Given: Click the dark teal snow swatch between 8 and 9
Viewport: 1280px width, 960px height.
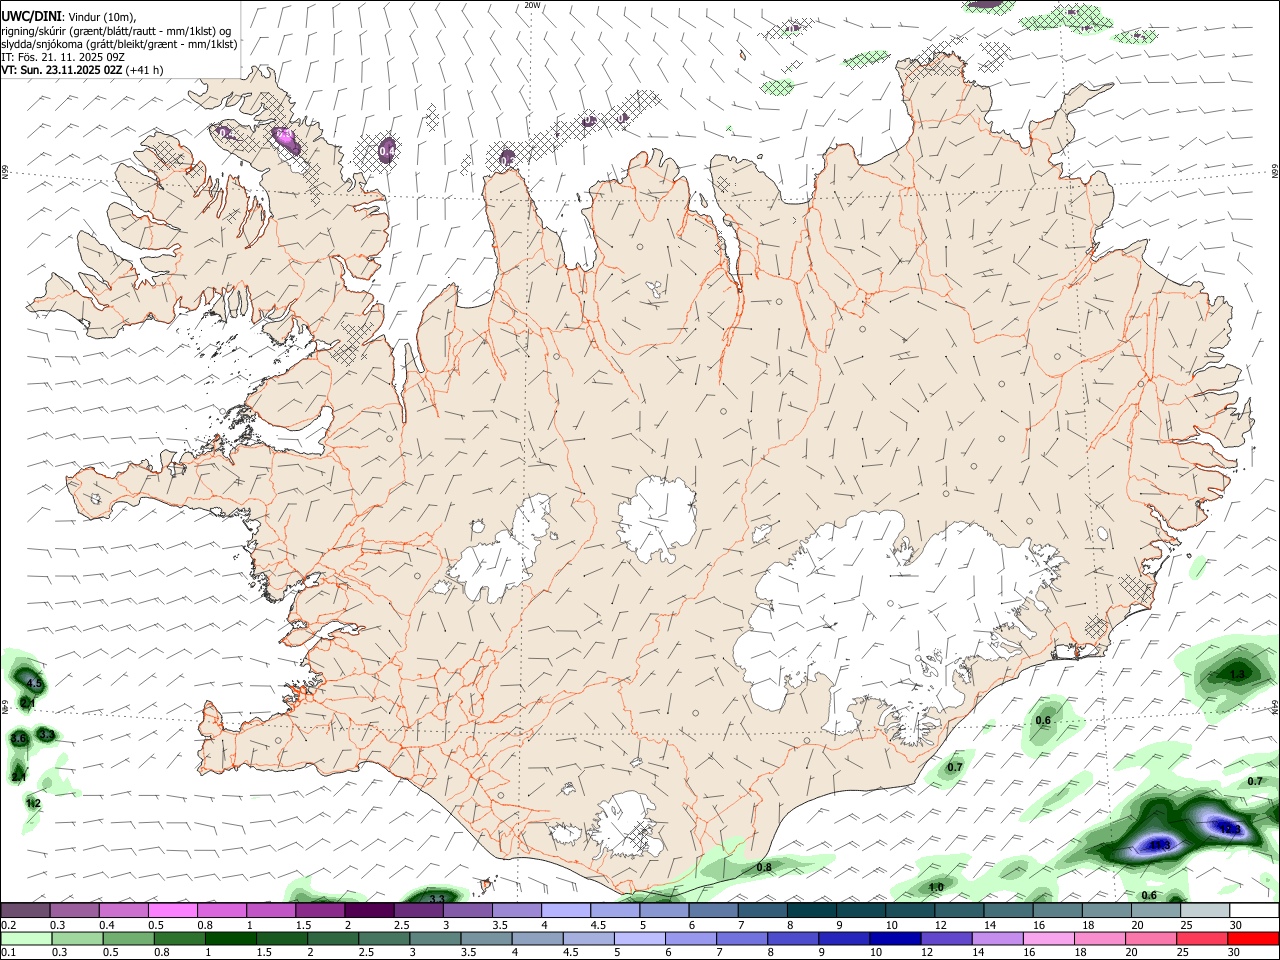Looking at the screenshot, I should [812, 910].
